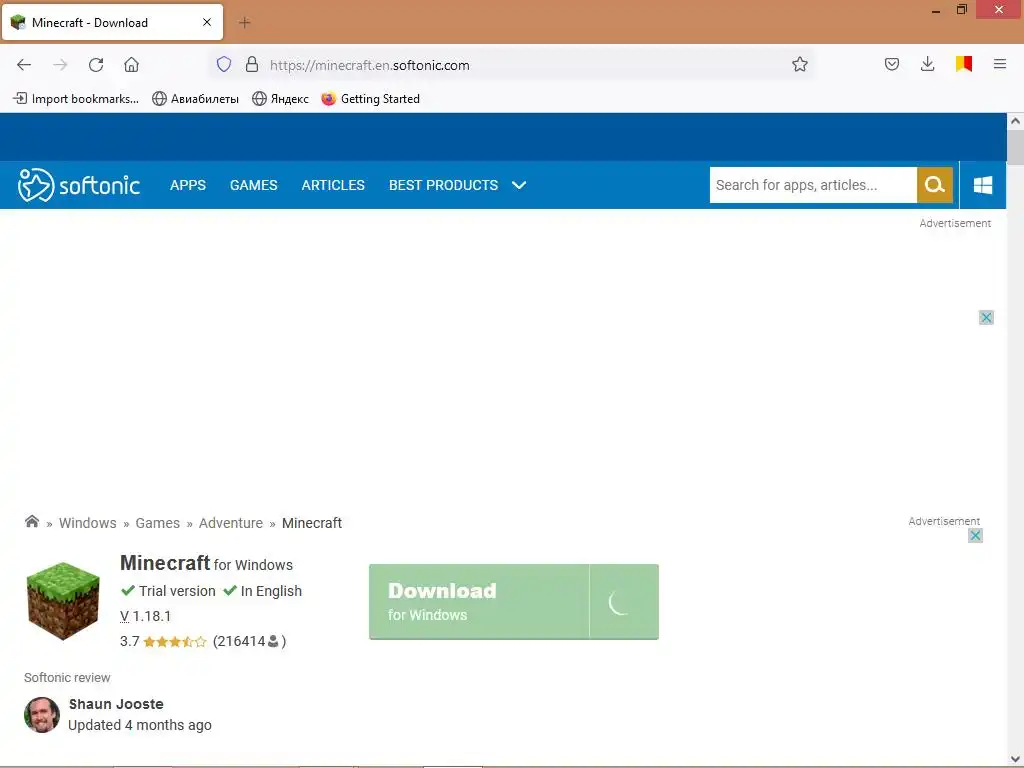Click the star rating icons

pyautogui.click(x=174, y=642)
